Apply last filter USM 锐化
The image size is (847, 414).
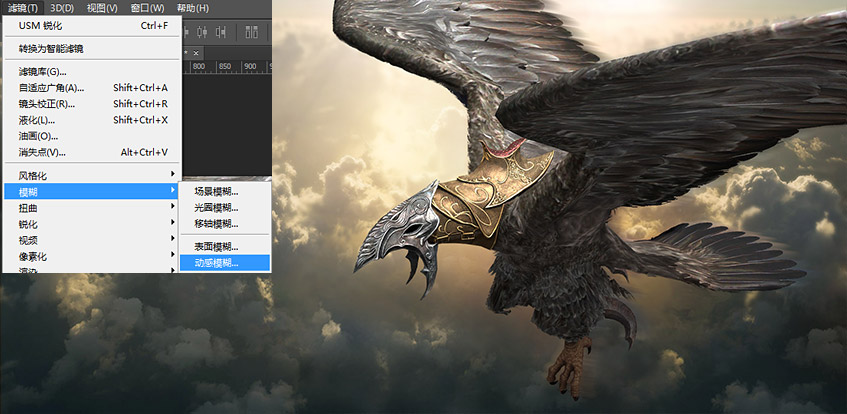tap(93, 26)
